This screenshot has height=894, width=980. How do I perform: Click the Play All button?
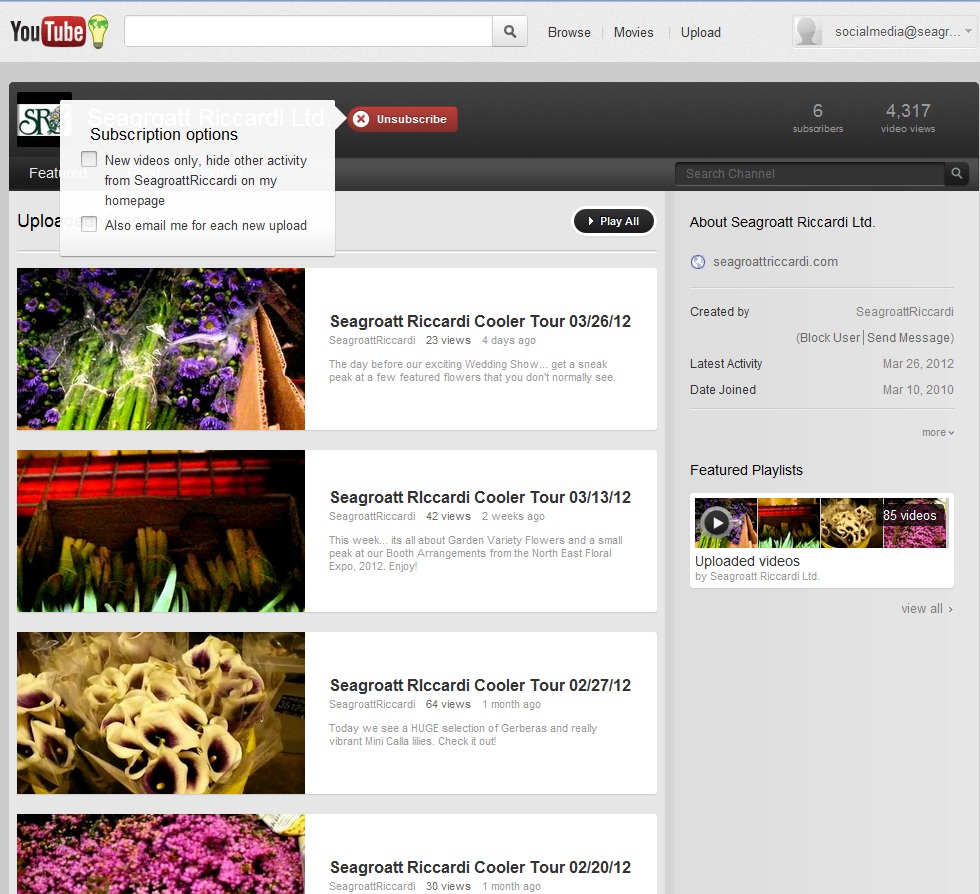coord(614,221)
